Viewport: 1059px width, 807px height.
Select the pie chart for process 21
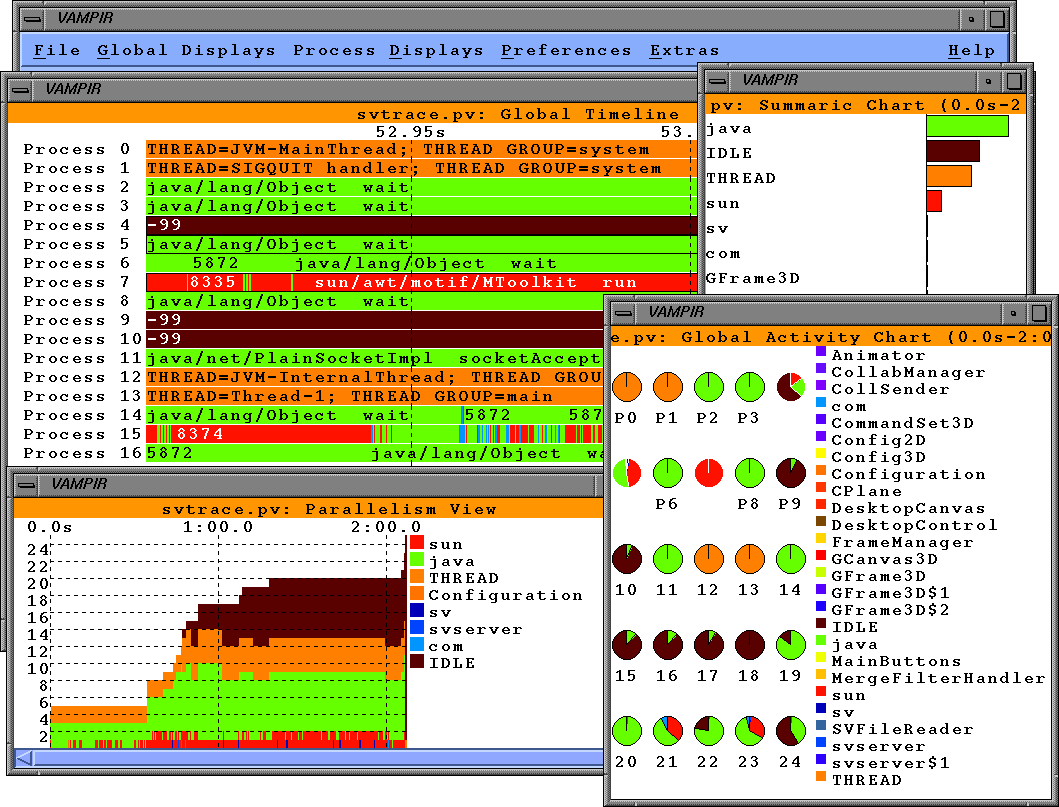click(668, 731)
